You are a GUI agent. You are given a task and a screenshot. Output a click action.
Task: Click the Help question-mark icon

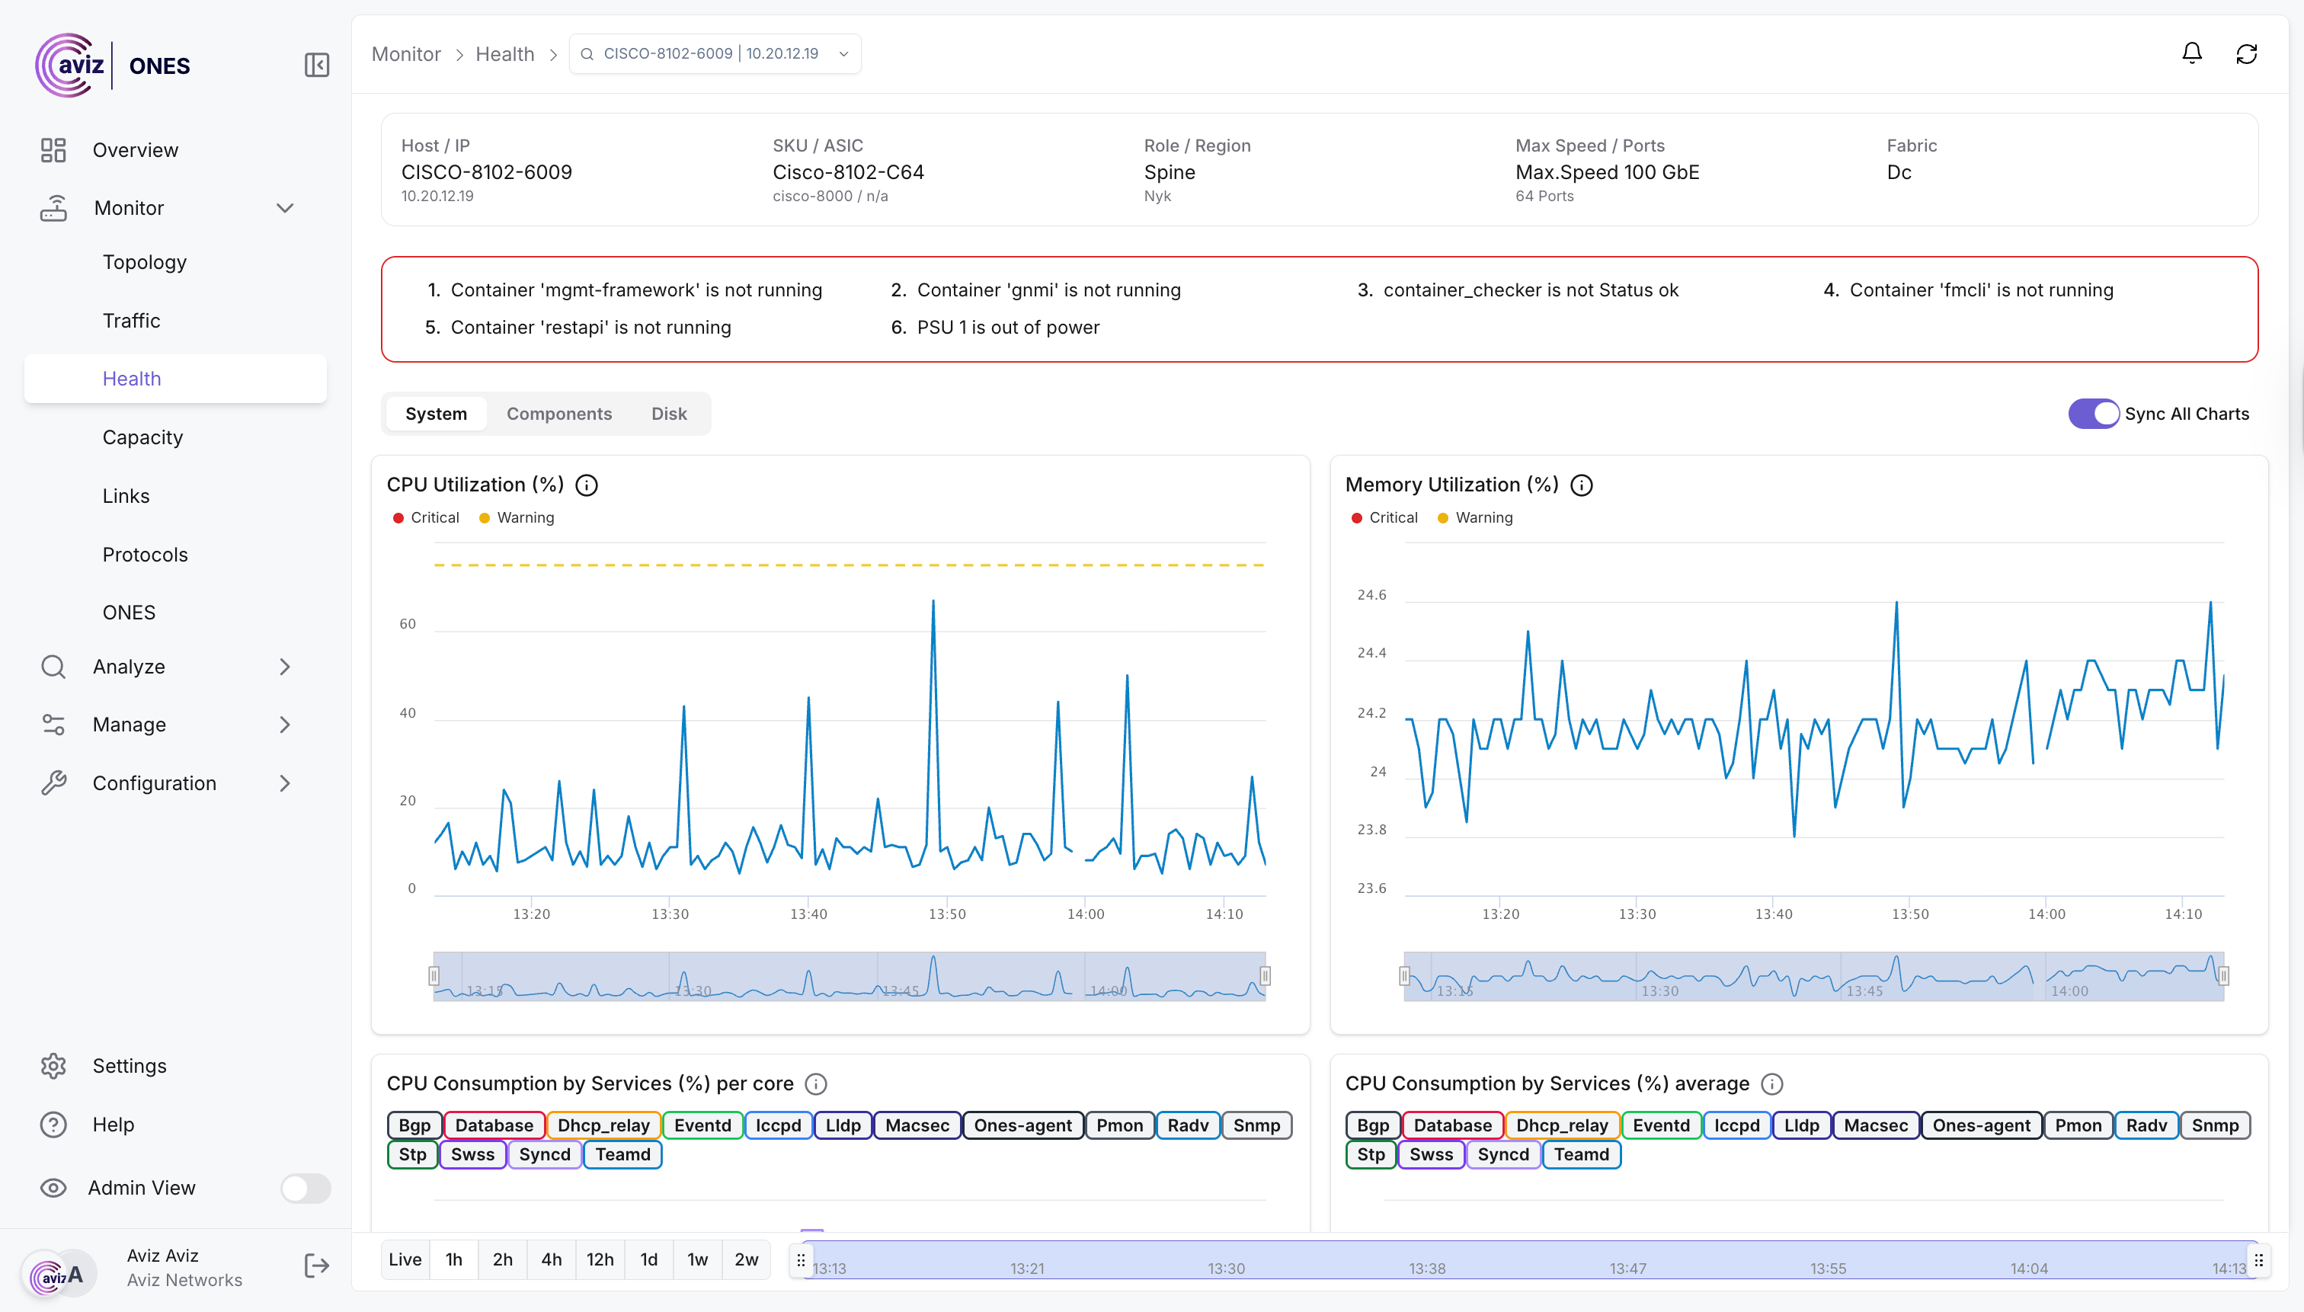(x=54, y=1124)
